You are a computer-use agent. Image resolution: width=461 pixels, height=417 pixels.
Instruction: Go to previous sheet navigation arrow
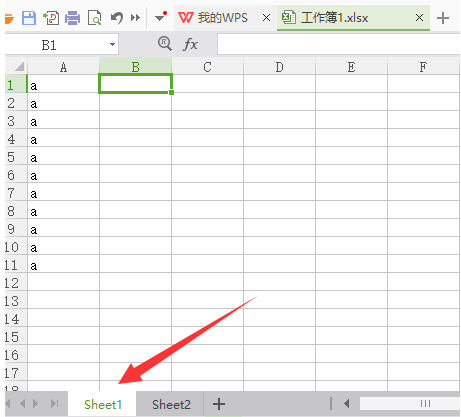(x=23, y=404)
